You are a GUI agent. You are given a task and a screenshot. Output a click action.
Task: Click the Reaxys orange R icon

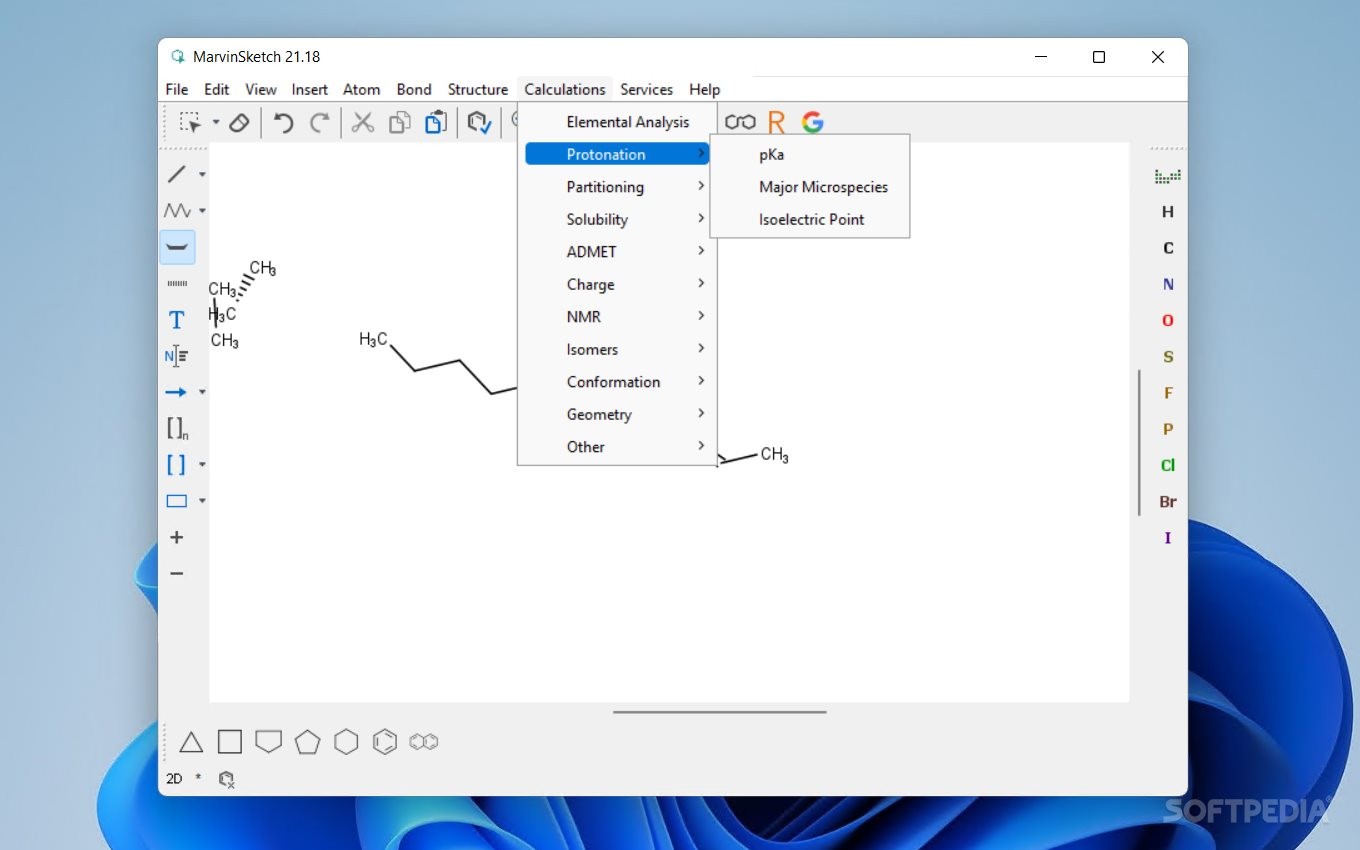coord(777,122)
